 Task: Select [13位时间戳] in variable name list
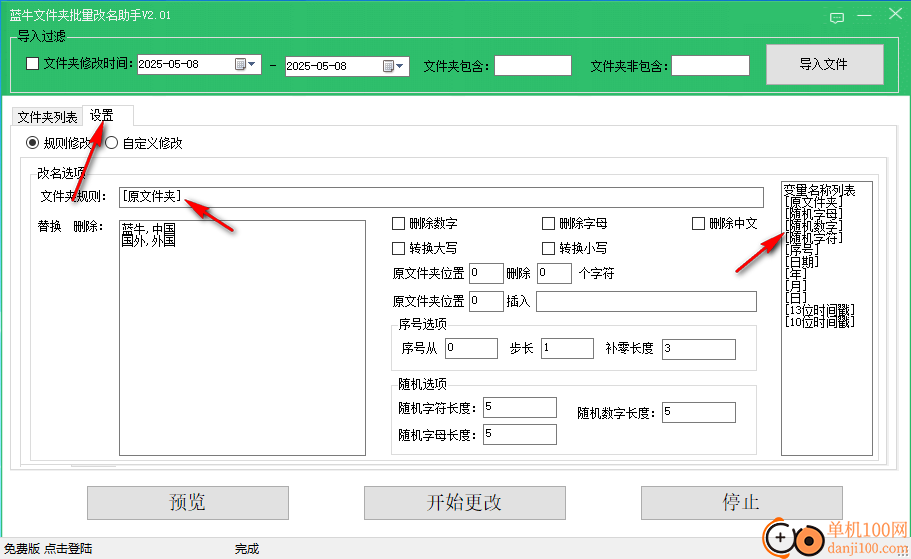[x=820, y=310]
